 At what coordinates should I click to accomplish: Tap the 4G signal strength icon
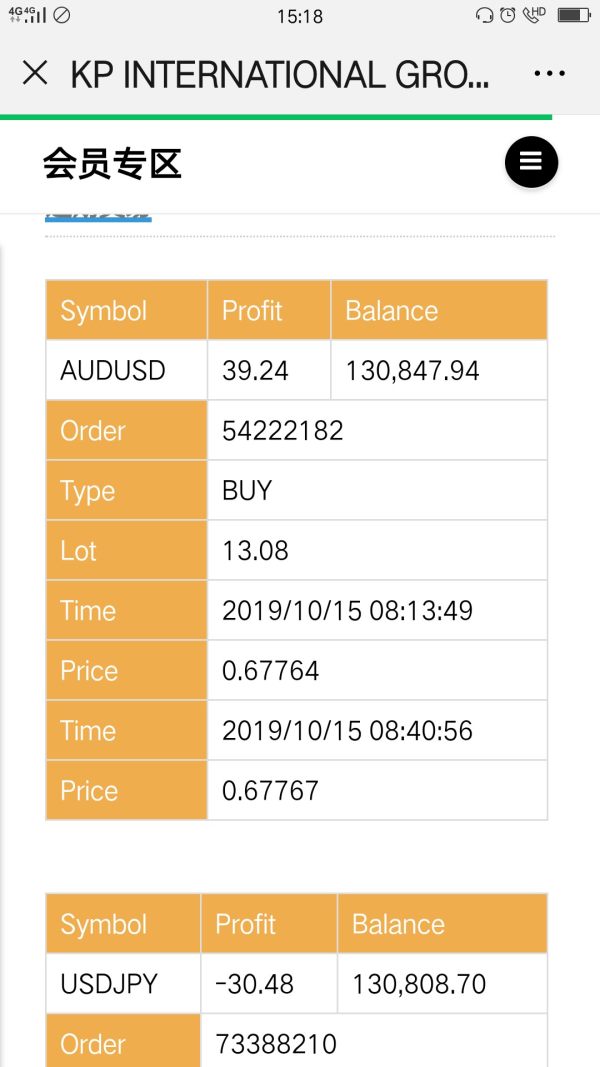(x=27, y=14)
